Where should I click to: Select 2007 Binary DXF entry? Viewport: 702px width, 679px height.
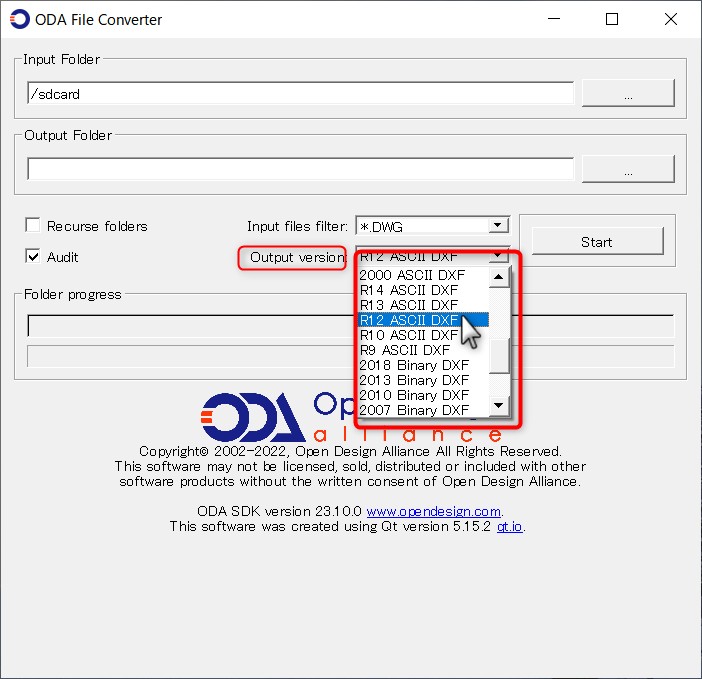pyautogui.click(x=423, y=410)
